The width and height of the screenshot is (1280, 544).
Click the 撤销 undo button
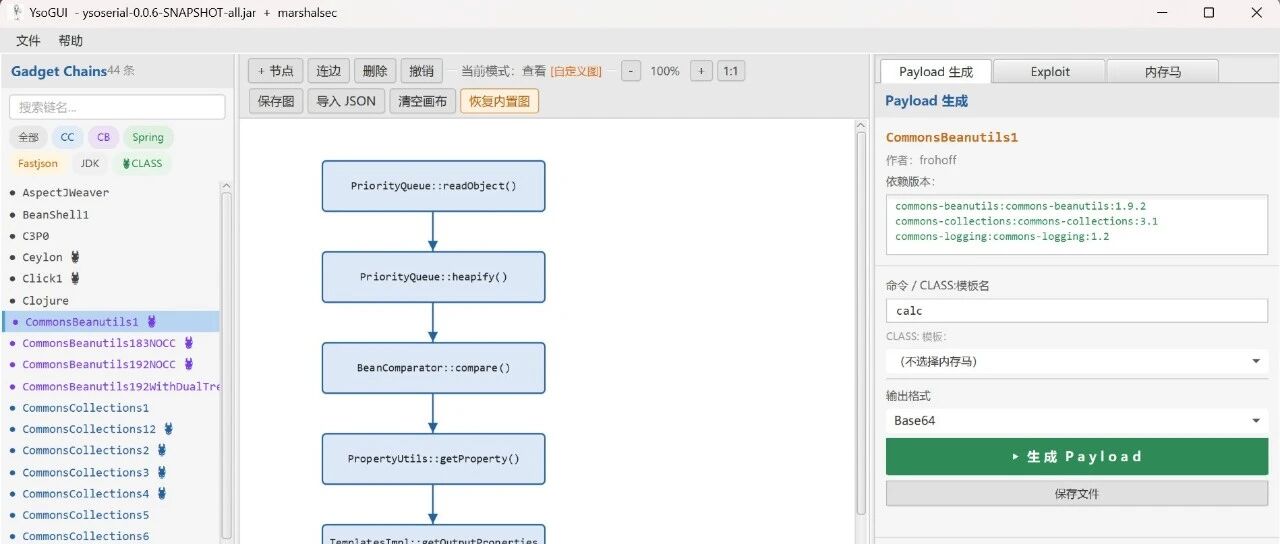click(422, 71)
